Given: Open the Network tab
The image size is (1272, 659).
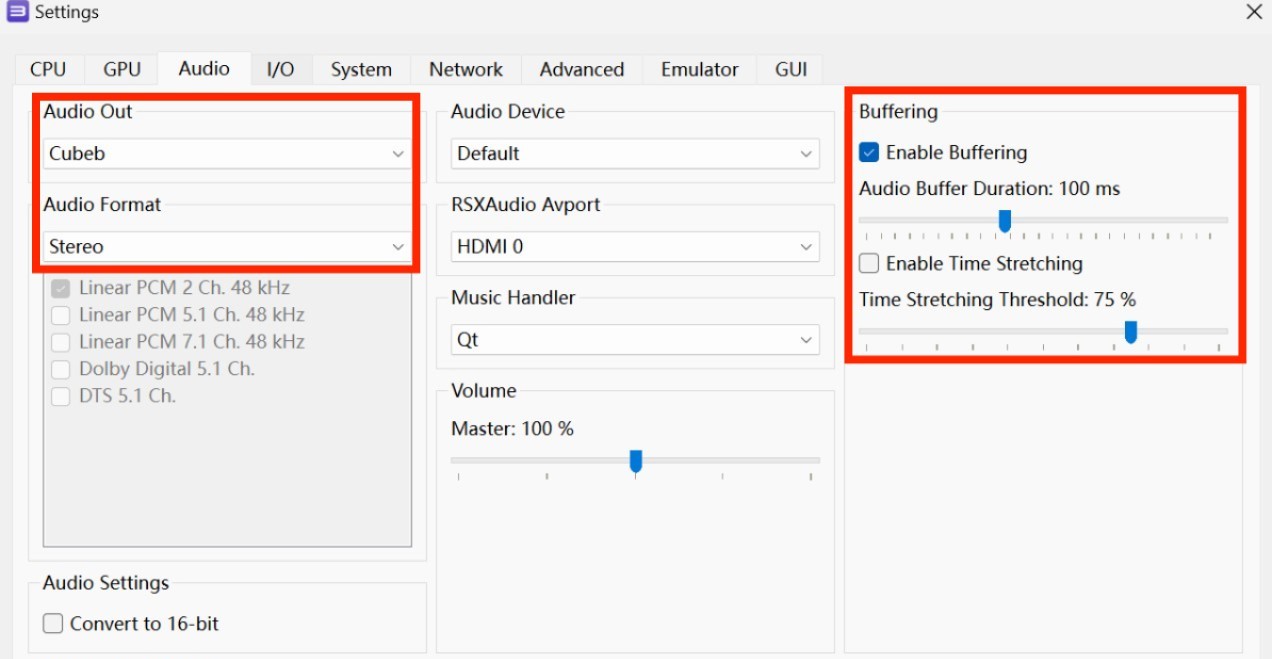Looking at the screenshot, I should tap(466, 69).
